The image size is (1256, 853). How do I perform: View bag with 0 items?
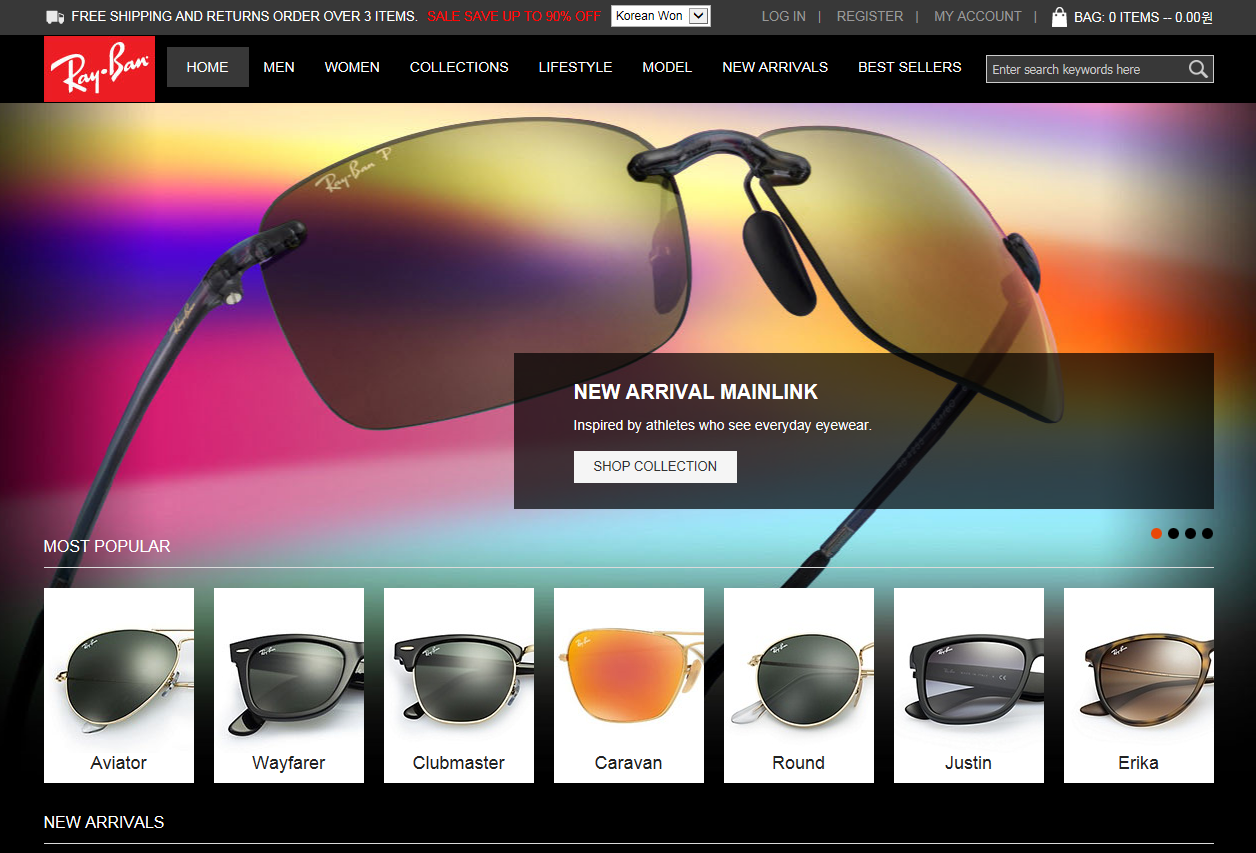[1143, 17]
